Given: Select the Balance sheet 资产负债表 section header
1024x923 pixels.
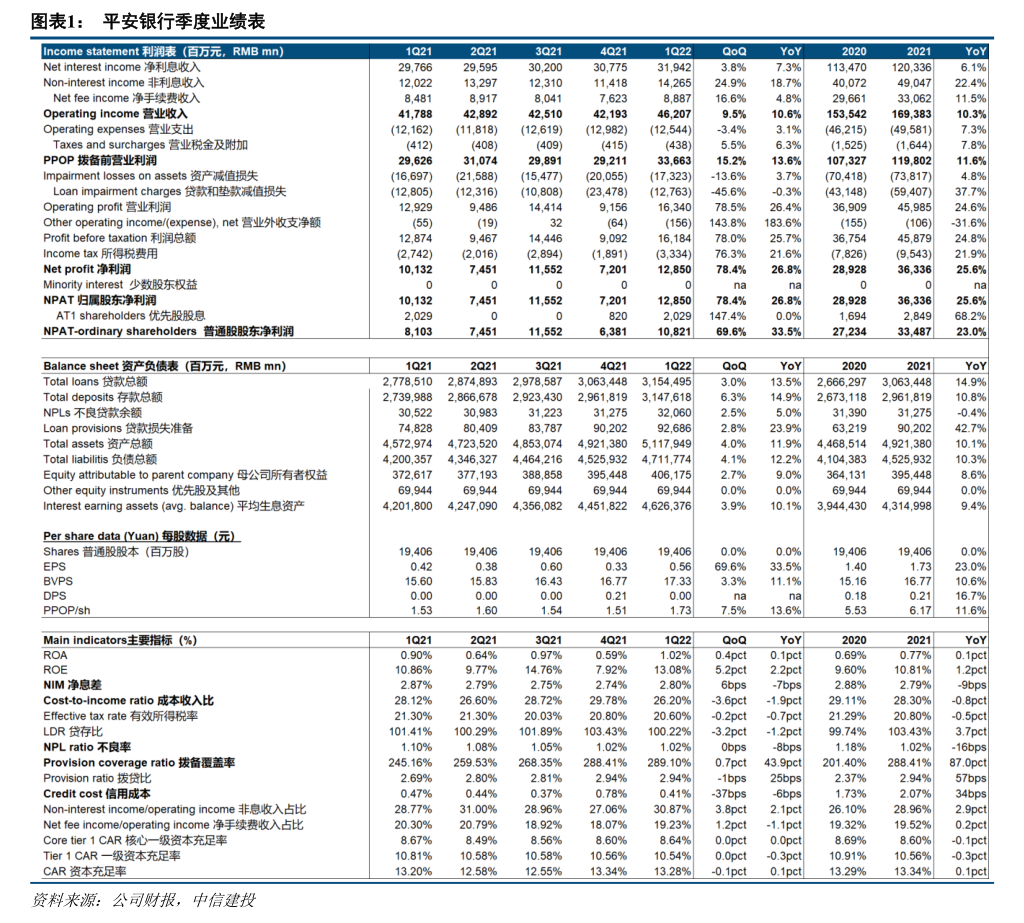Looking at the screenshot, I should coord(164,366).
